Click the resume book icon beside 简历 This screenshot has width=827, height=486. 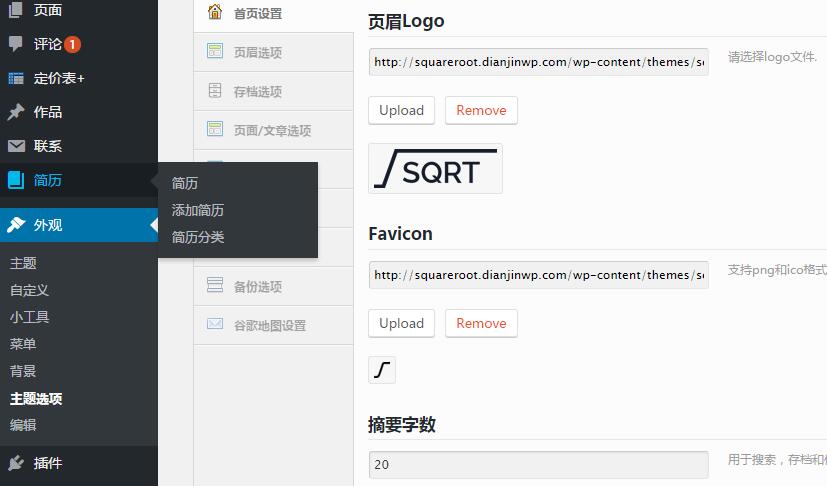16,180
